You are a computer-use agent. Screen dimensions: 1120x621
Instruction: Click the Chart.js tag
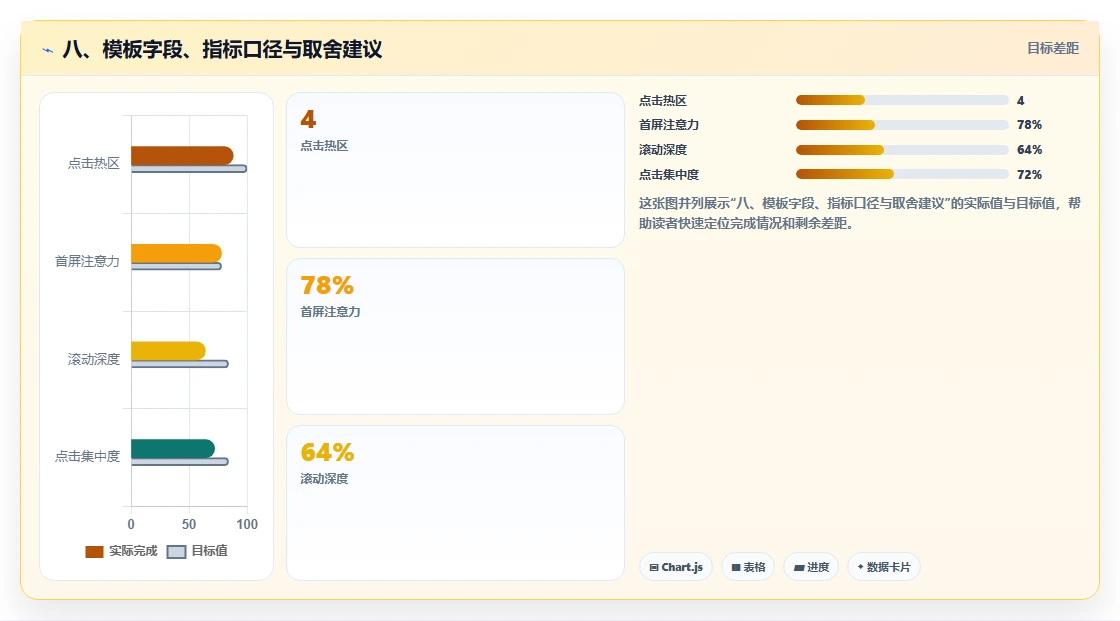676,567
